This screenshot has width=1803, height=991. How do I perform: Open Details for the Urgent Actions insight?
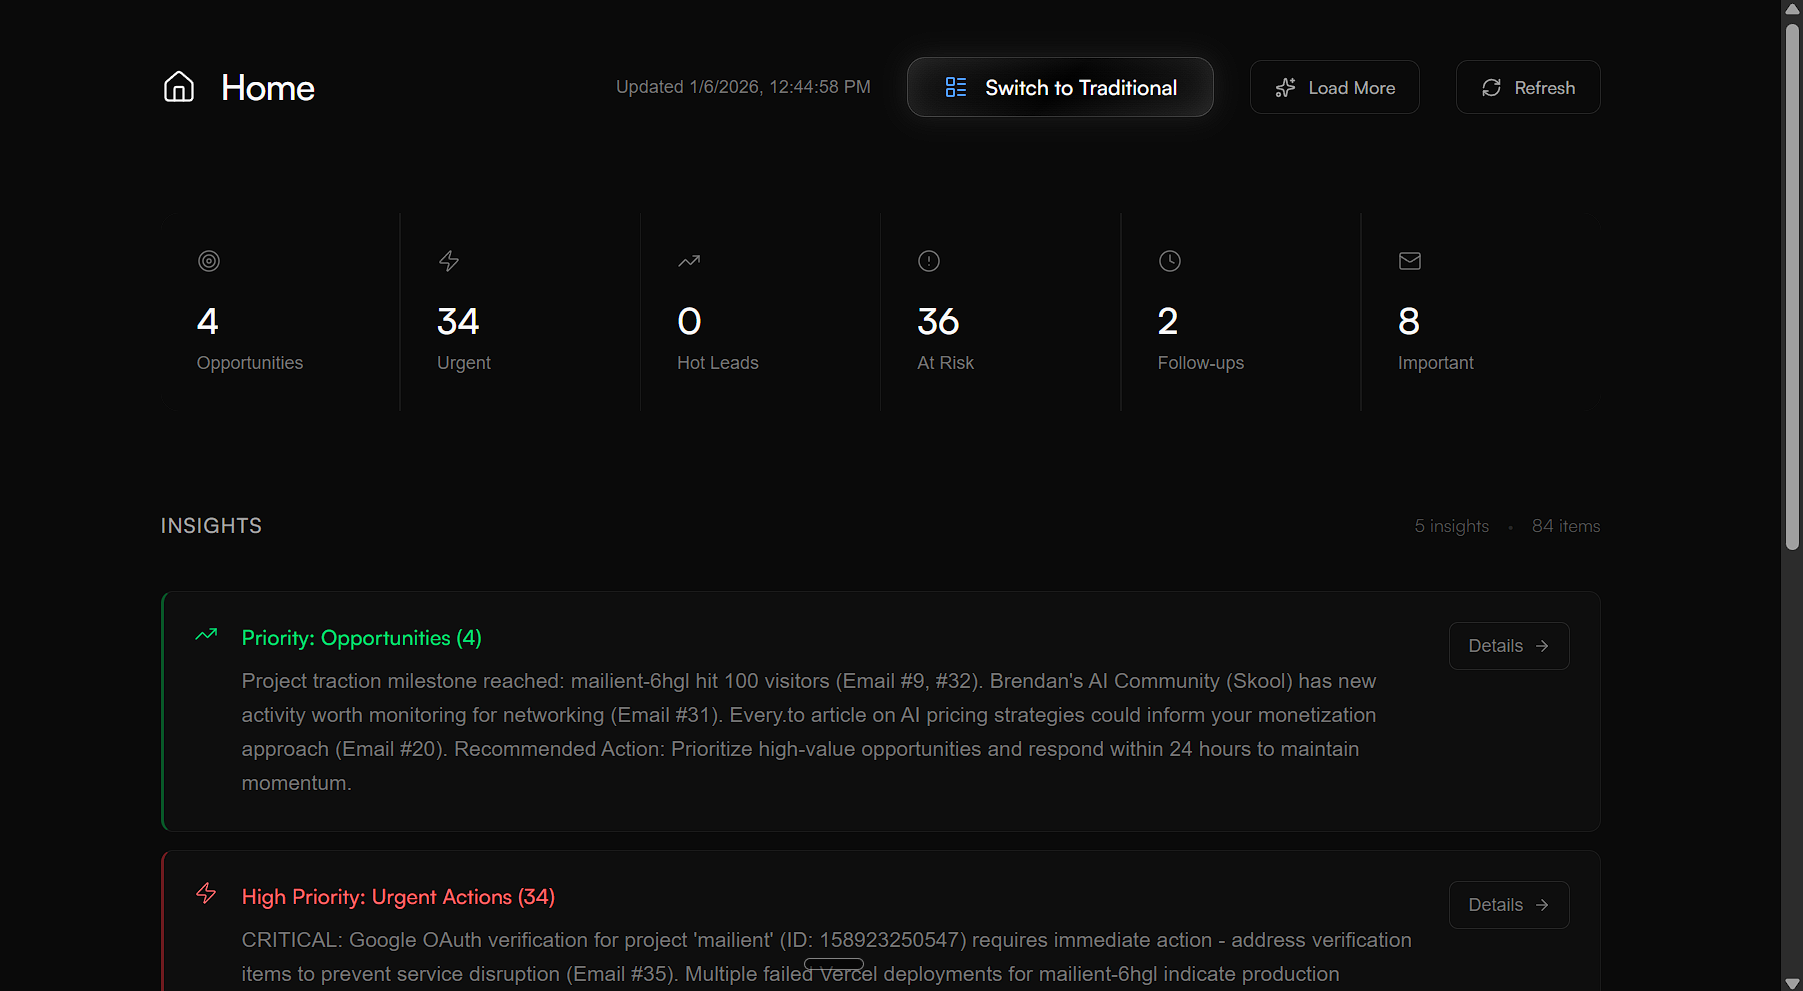[x=1508, y=904]
